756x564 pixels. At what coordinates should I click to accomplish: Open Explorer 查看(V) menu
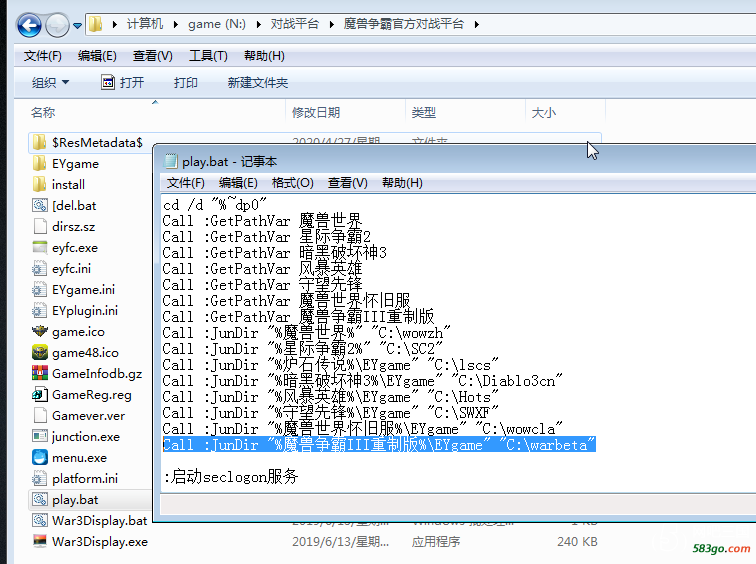pos(152,56)
